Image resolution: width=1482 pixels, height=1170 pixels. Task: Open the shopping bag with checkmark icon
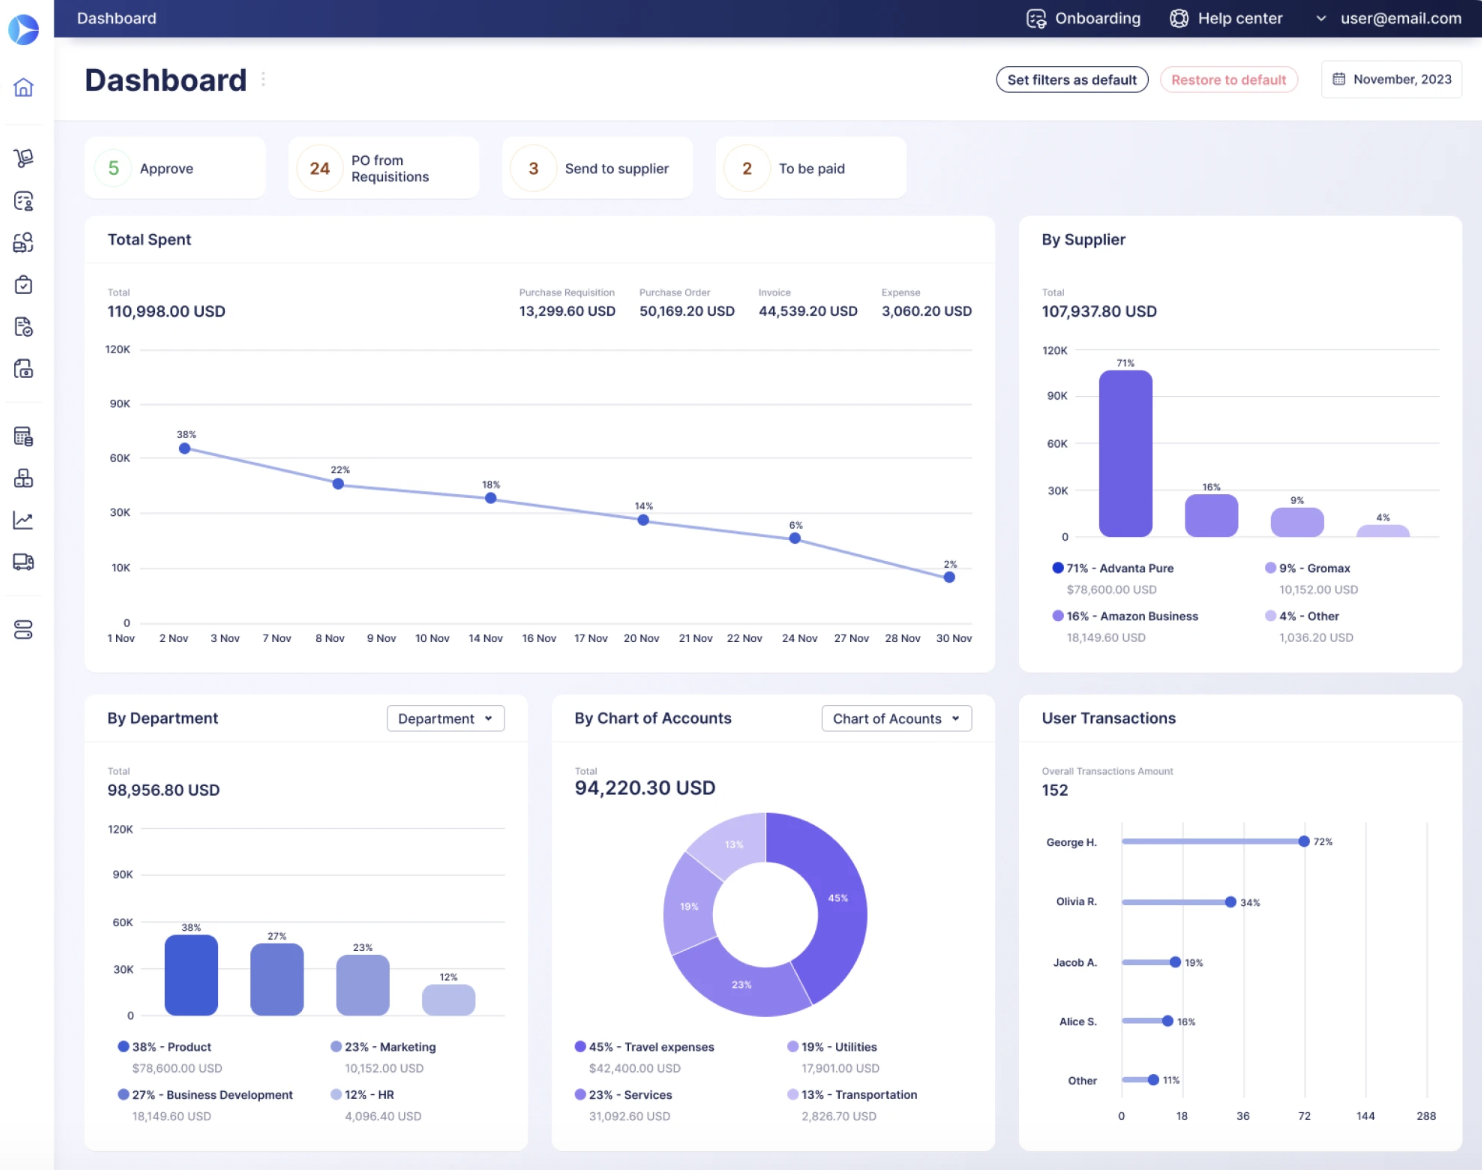23,285
